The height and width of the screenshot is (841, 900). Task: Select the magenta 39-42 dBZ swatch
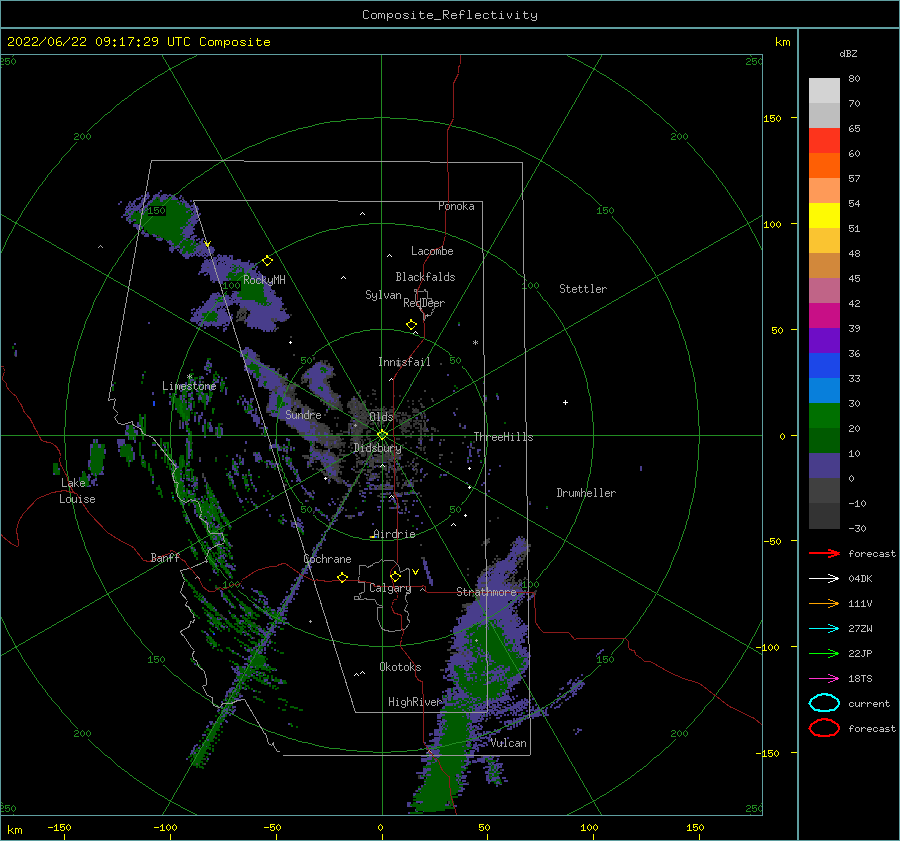coord(824,316)
